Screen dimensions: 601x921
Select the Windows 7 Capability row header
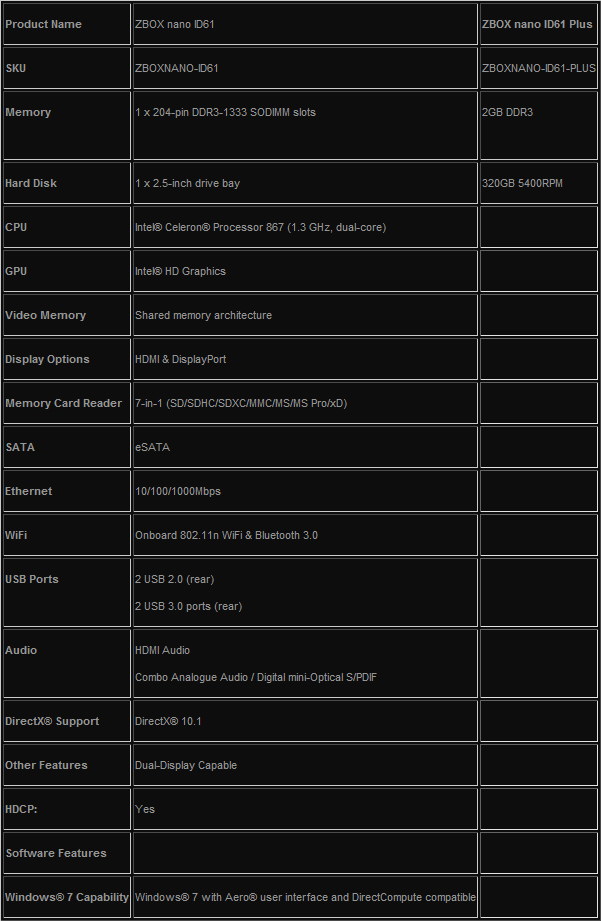(66, 897)
